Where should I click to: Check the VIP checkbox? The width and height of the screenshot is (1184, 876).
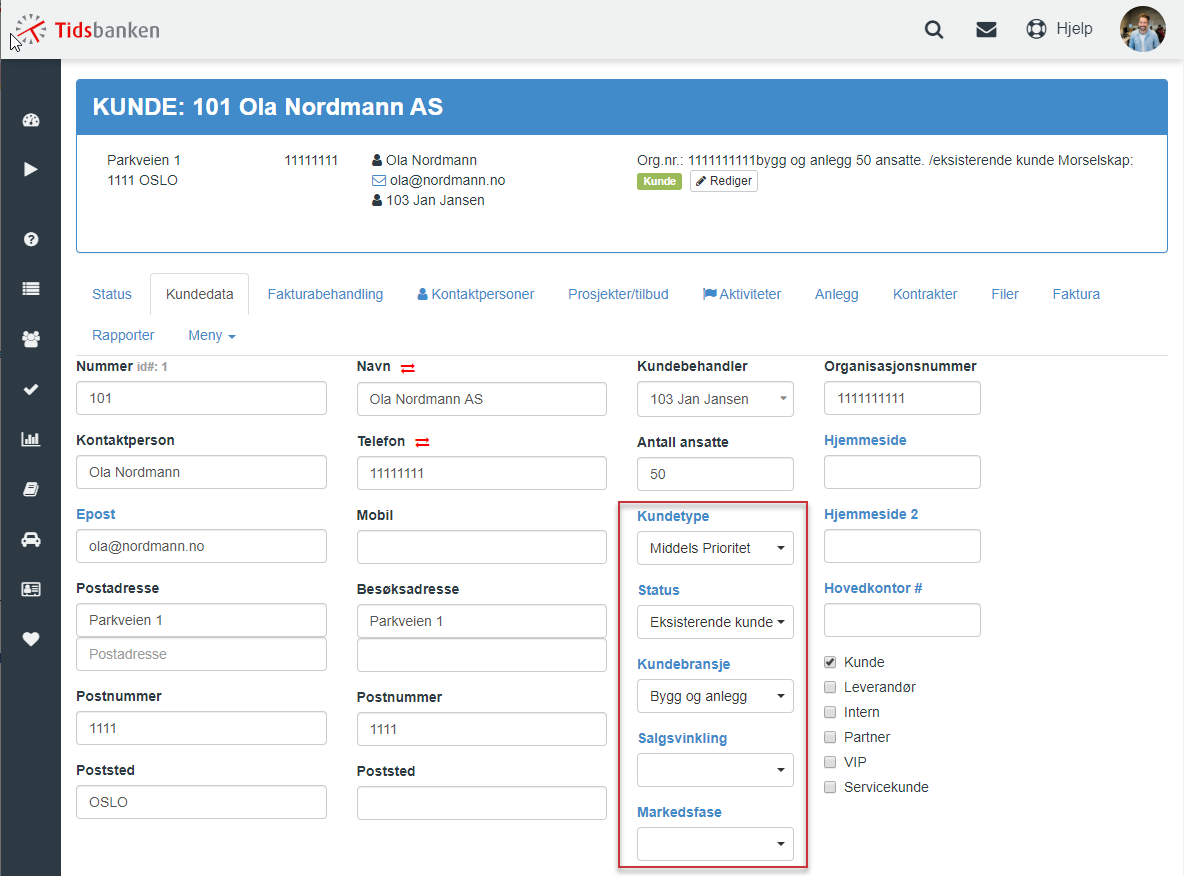coord(830,762)
